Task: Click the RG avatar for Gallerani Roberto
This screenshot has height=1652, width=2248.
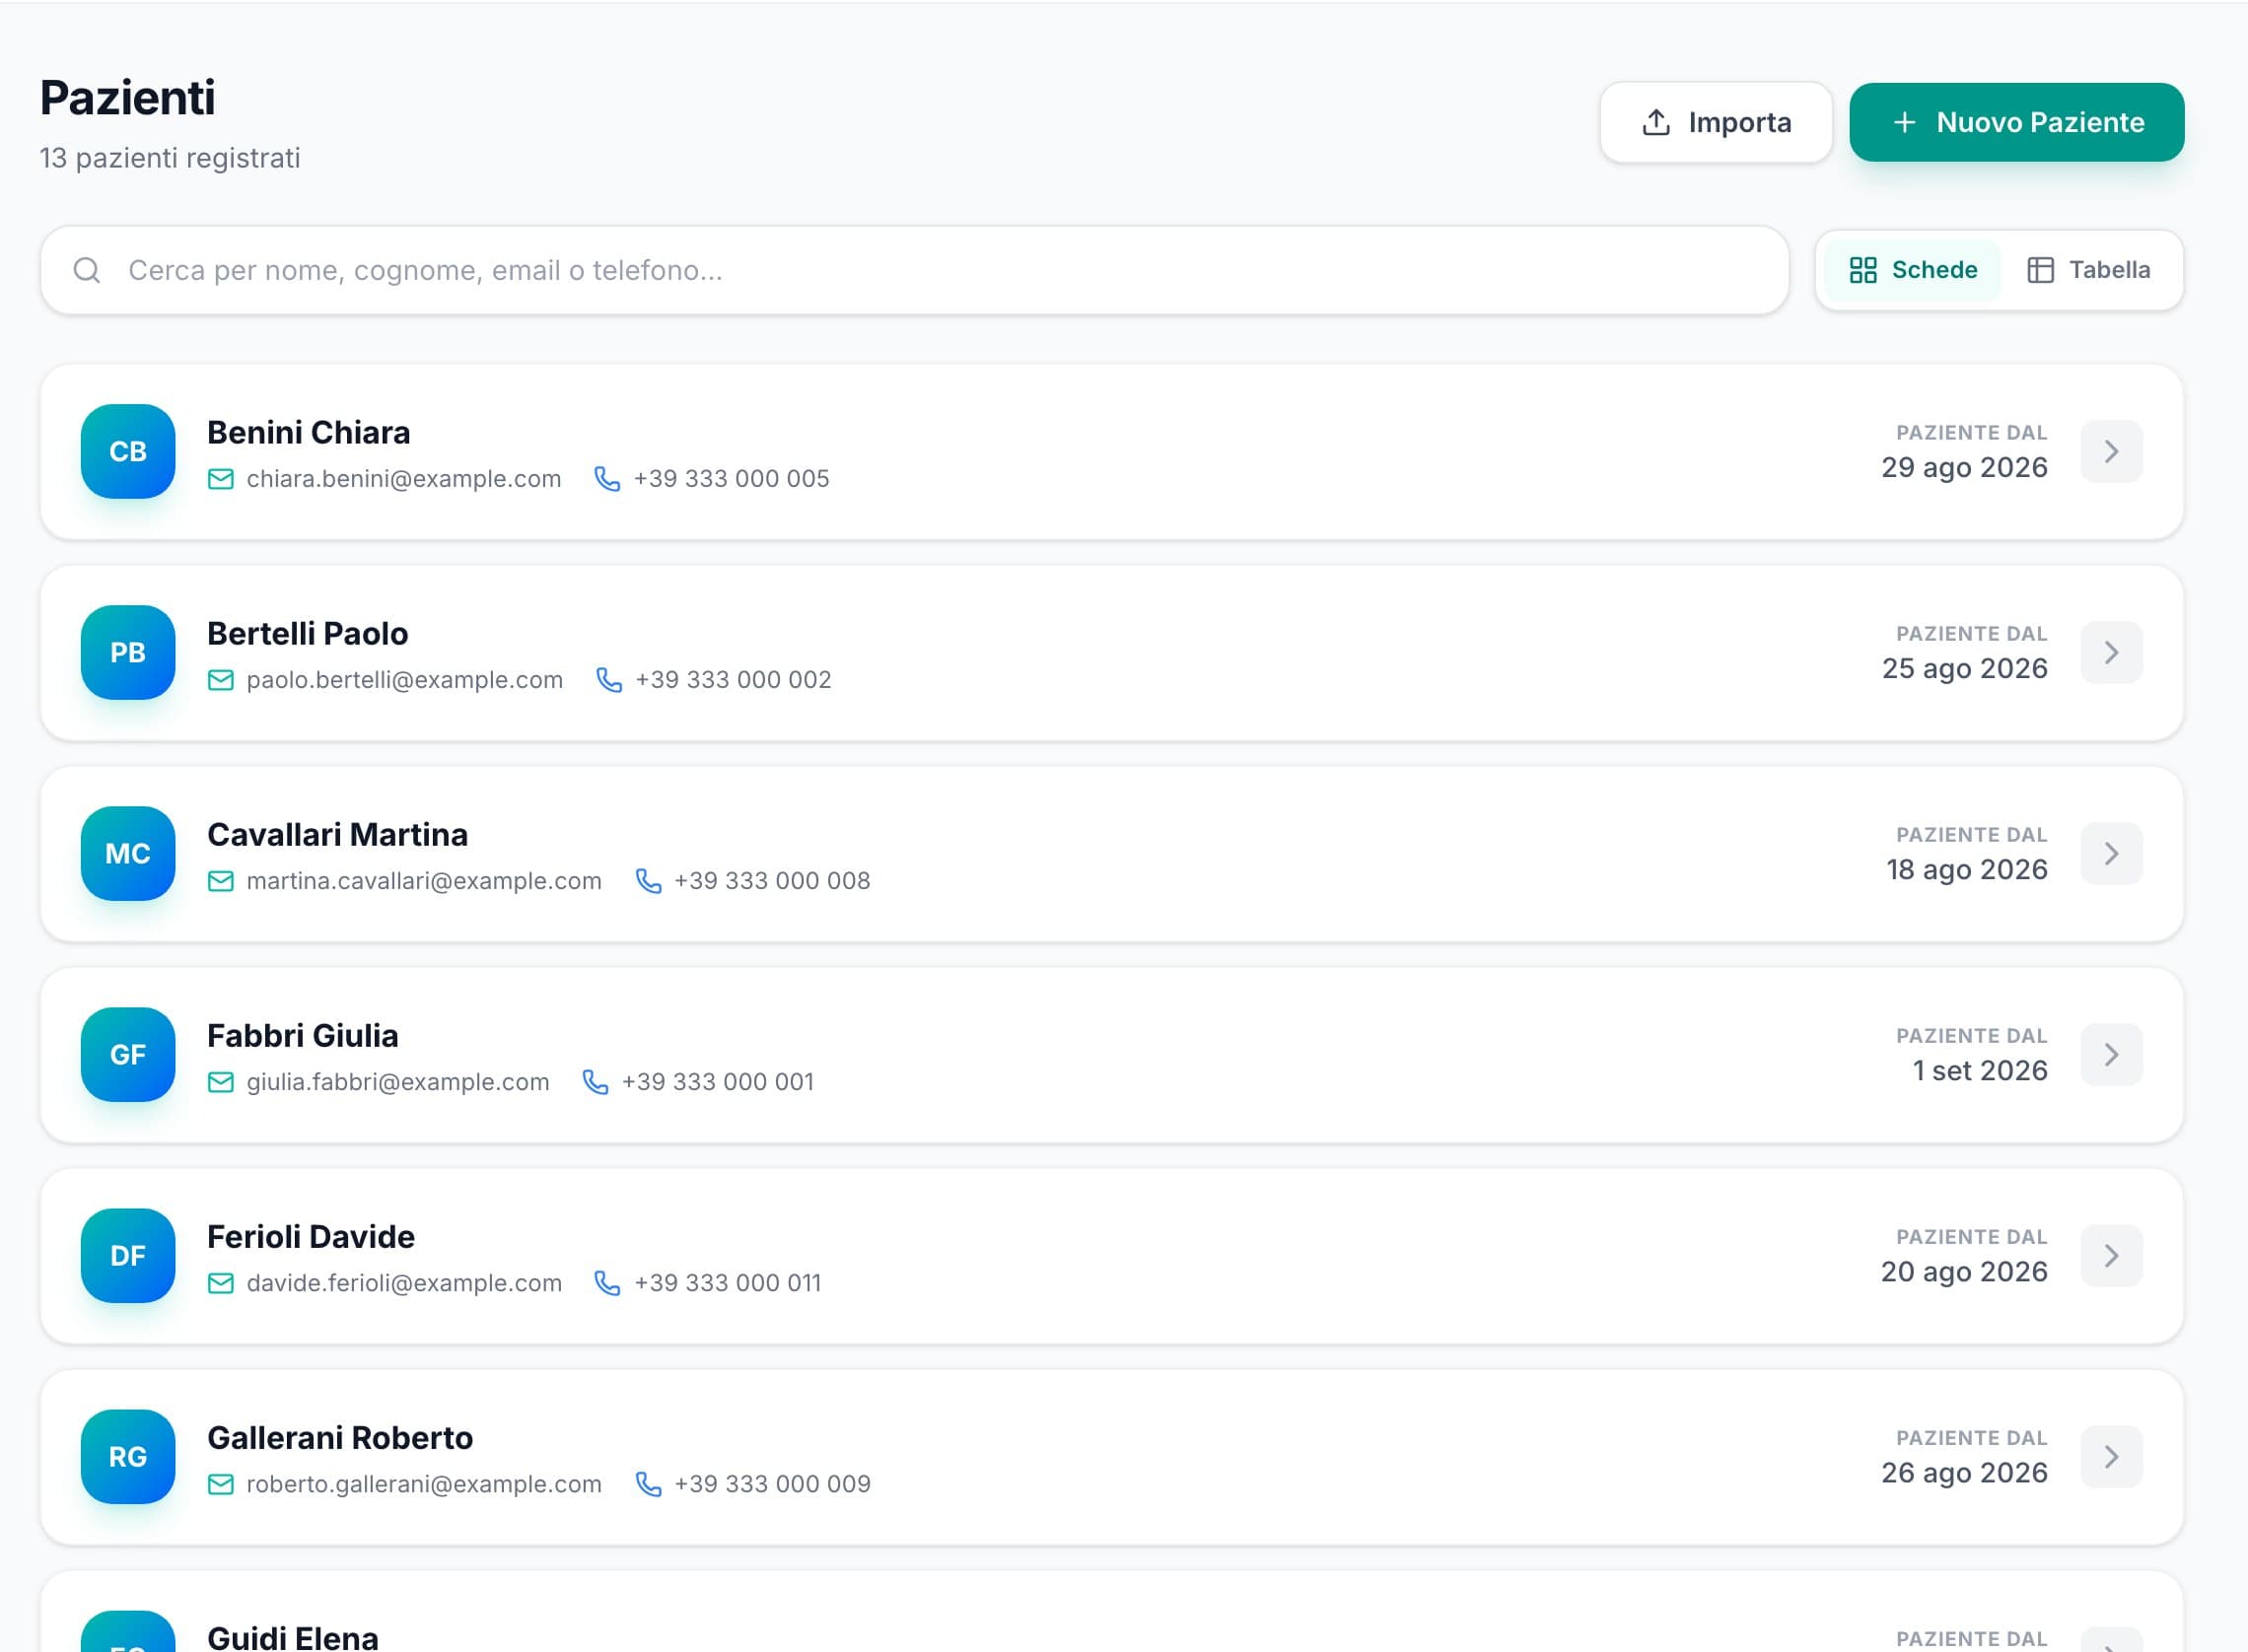Action: (x=128, y=1456)
